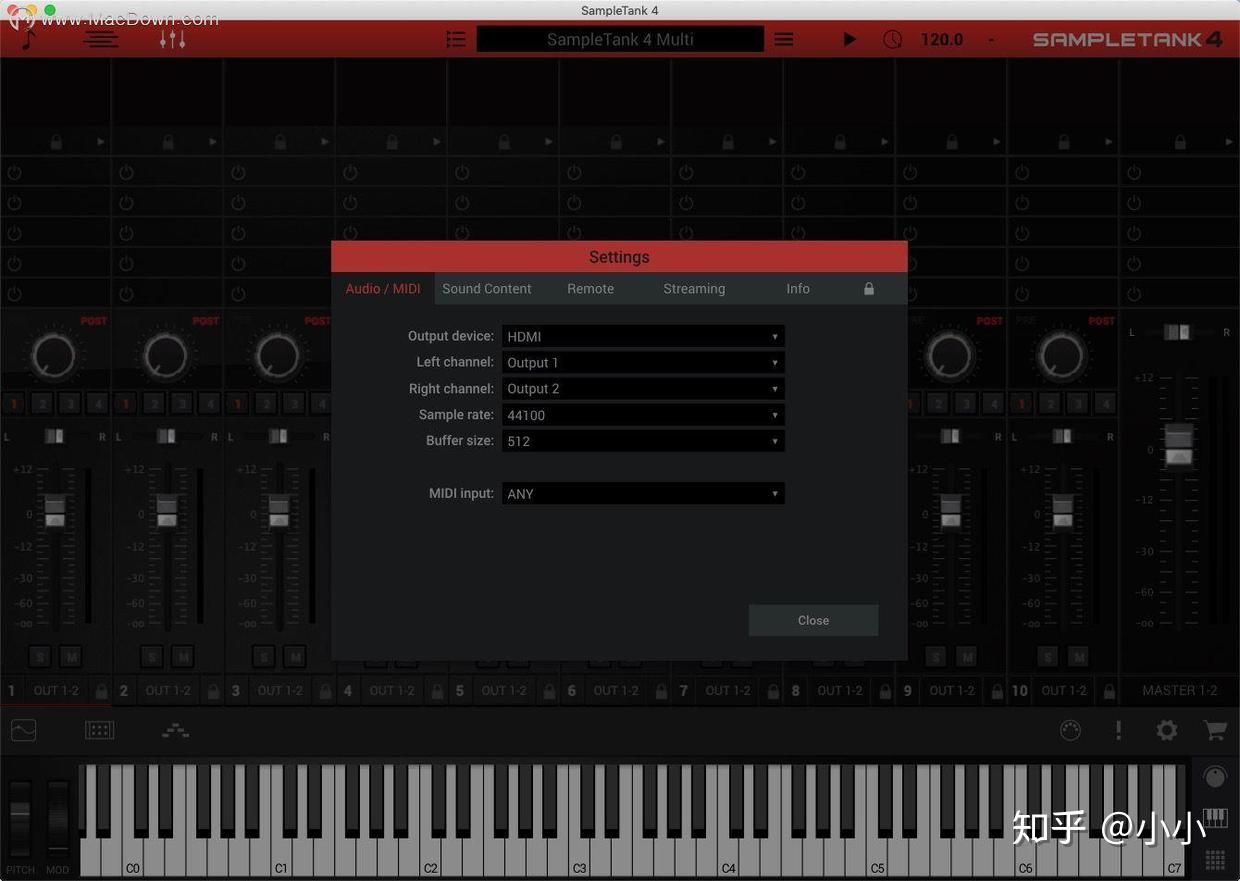Click OUT 1-2 on channel 3

280,690
